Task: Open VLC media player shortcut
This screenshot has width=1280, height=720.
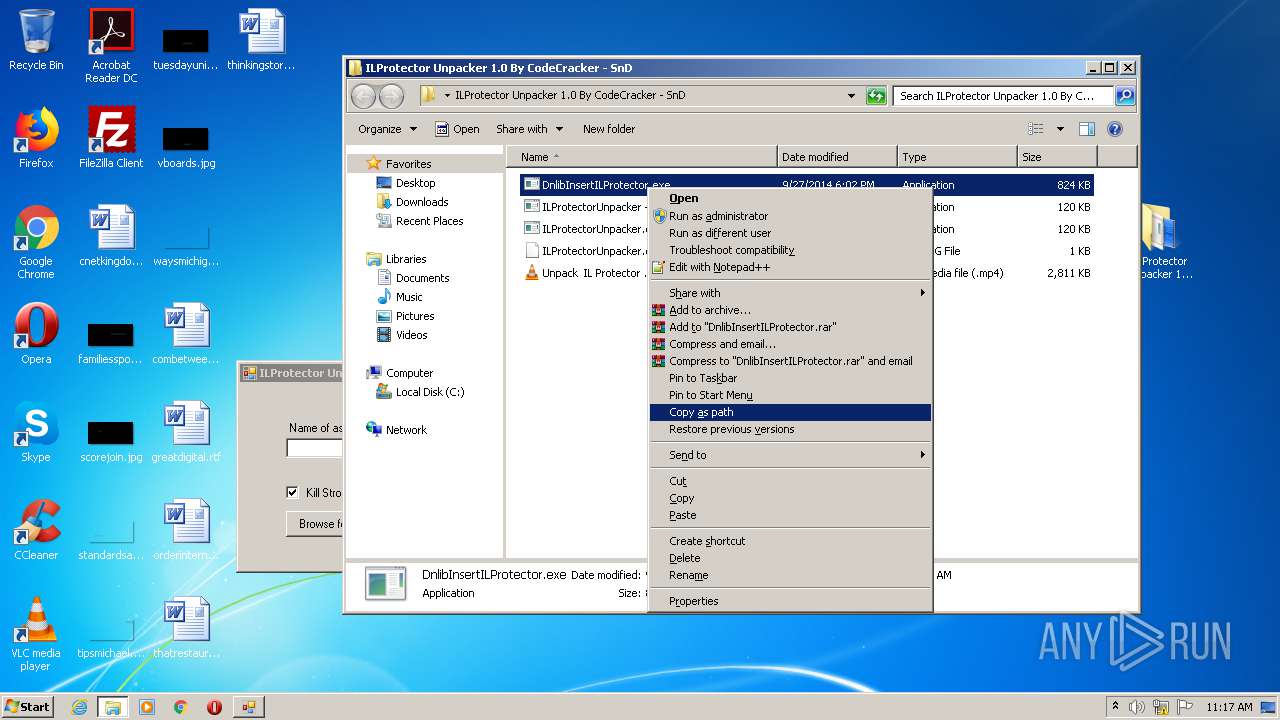Action: pyautogui.click(x=36, y=634)
